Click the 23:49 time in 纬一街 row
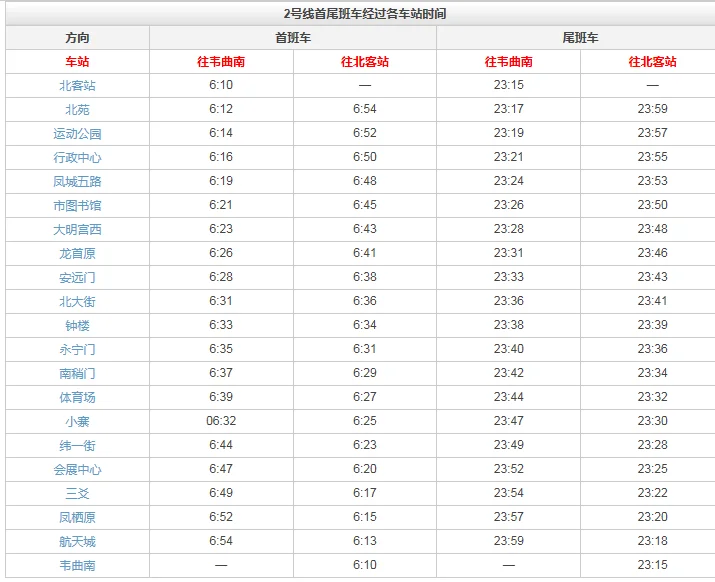Image resolution: width=715 pixels, height=582 pixels. coord(508,445)
